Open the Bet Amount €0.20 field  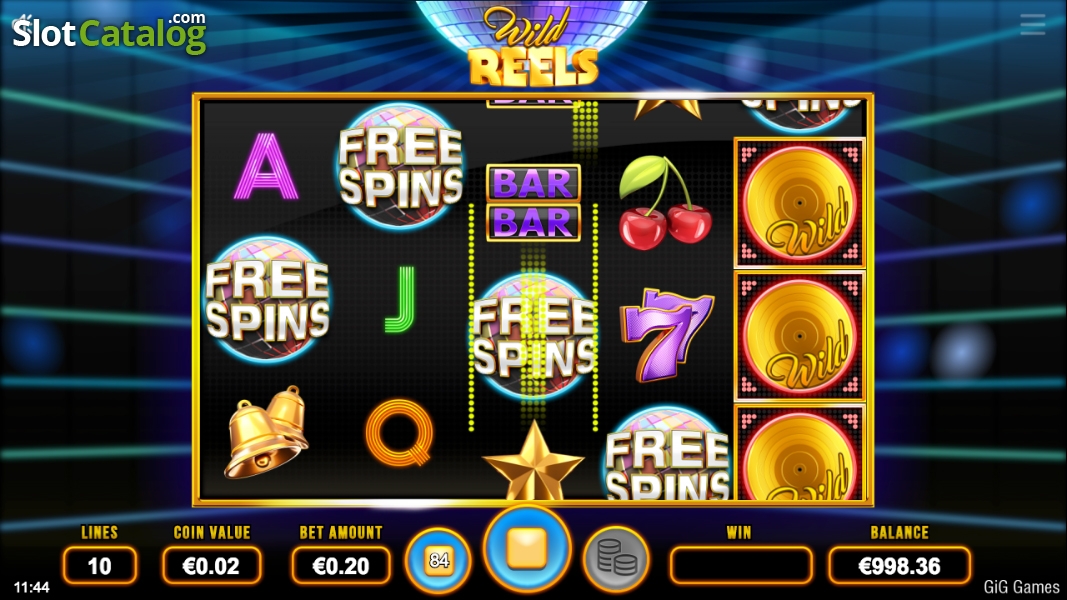point(341,565)
